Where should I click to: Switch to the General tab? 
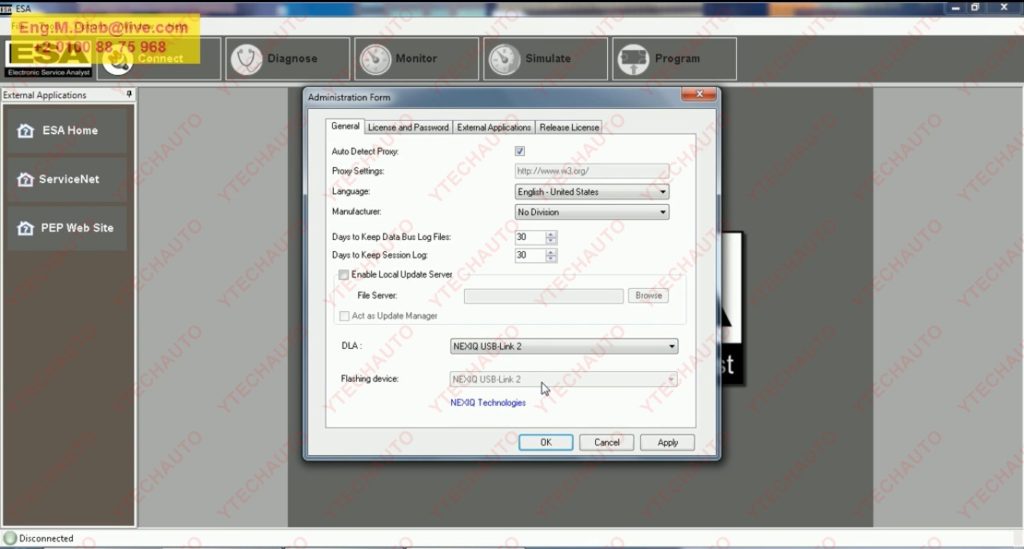pos(345,127)
